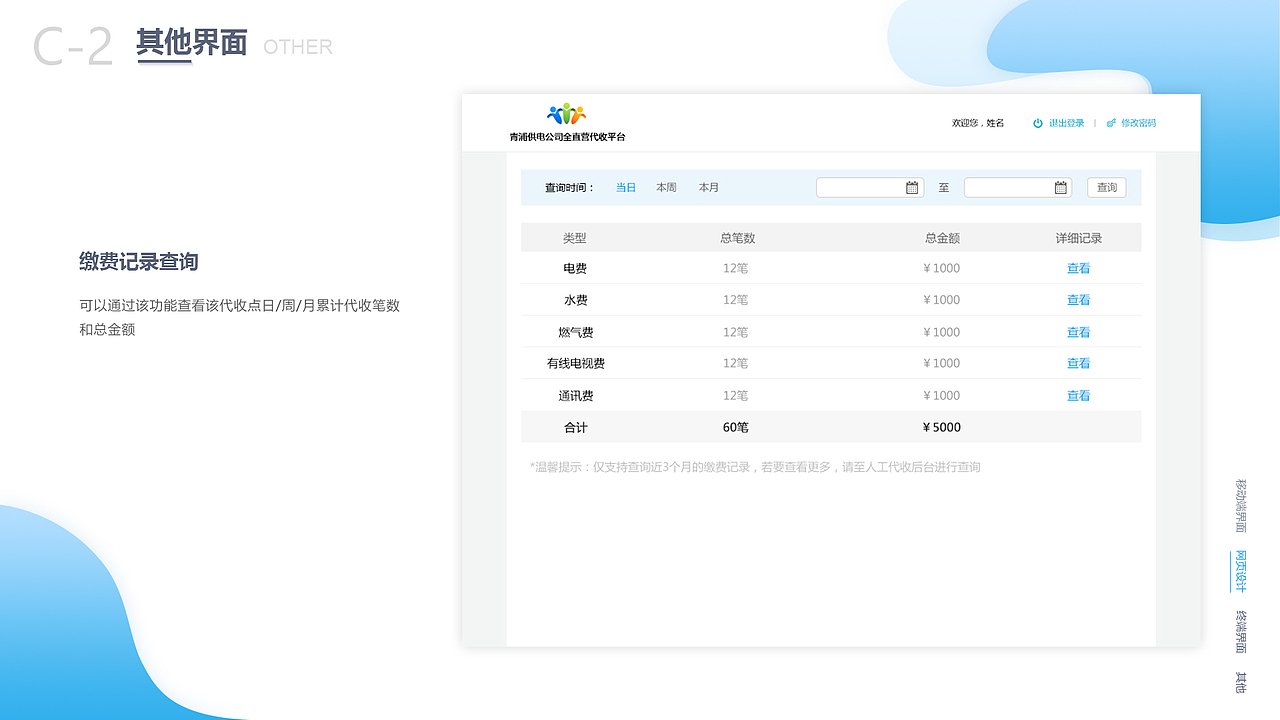1280x720 pixels.
Task: Open 查看 details for 电费 row
Action: (x=1079, y=268)
